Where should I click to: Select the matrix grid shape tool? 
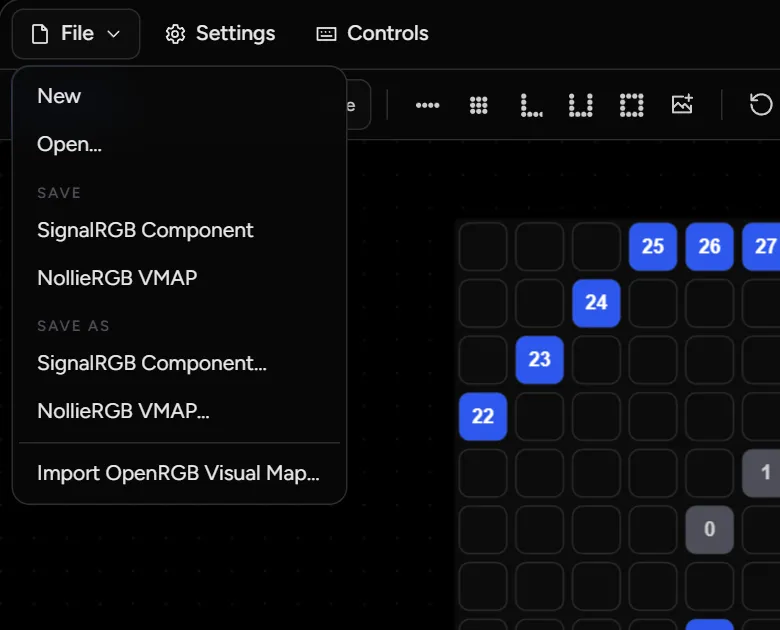click(479, 105)
